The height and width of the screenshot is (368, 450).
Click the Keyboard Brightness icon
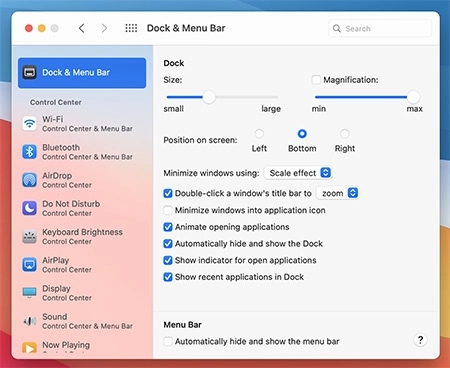pyautogui.click(x=29, y=237)
